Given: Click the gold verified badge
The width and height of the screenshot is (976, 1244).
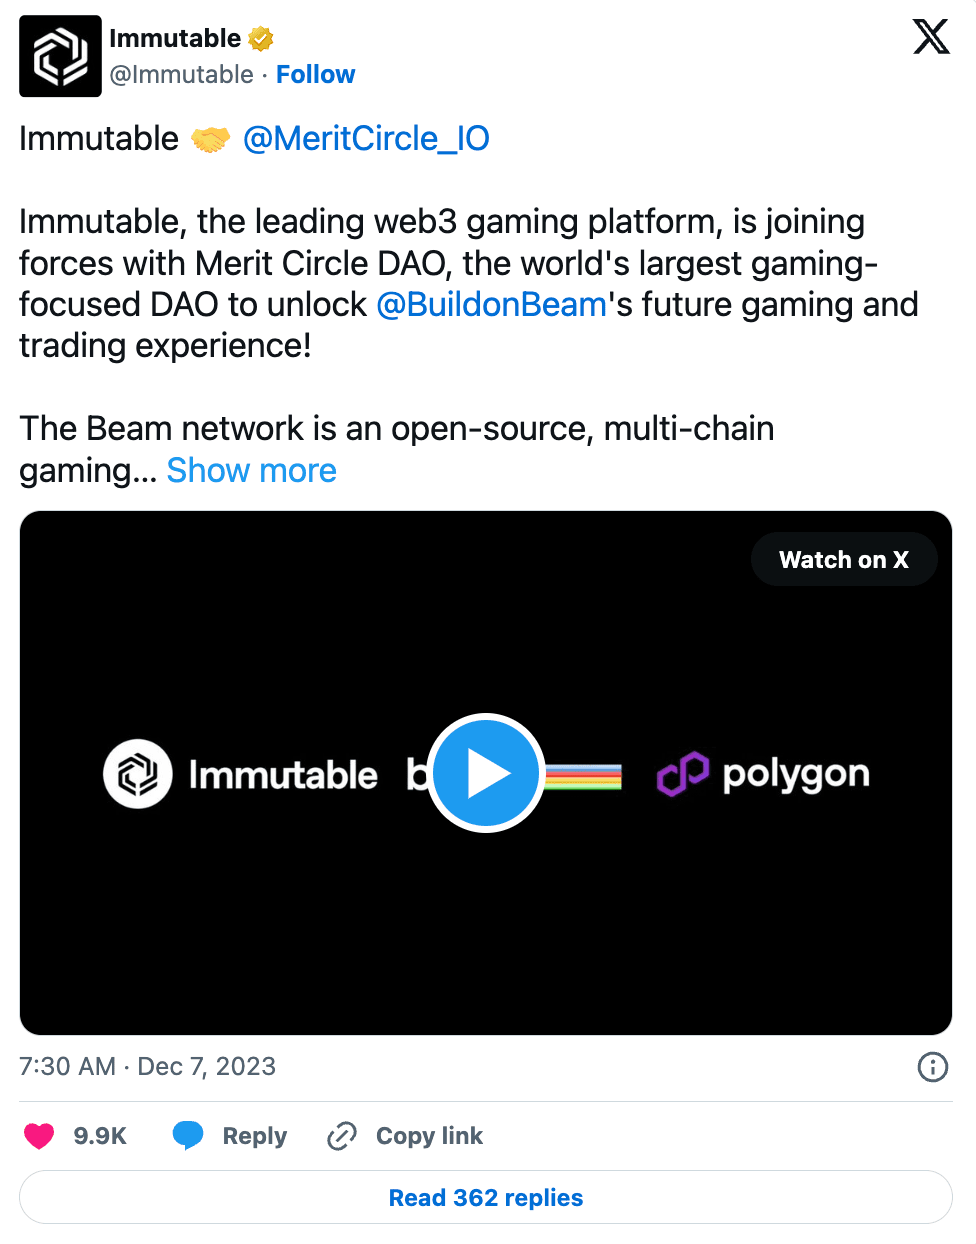Looking at the screenshot, I should click(x=261, y=39).
